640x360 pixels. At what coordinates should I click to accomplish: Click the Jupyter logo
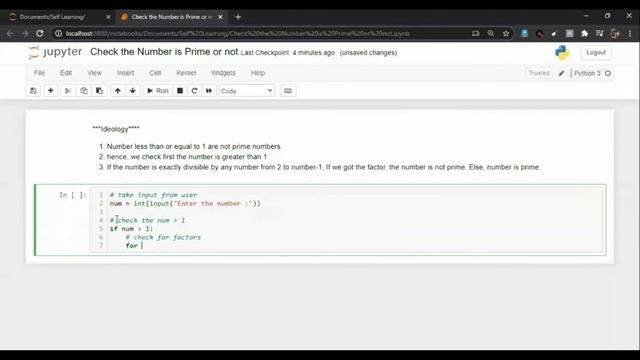55,52
